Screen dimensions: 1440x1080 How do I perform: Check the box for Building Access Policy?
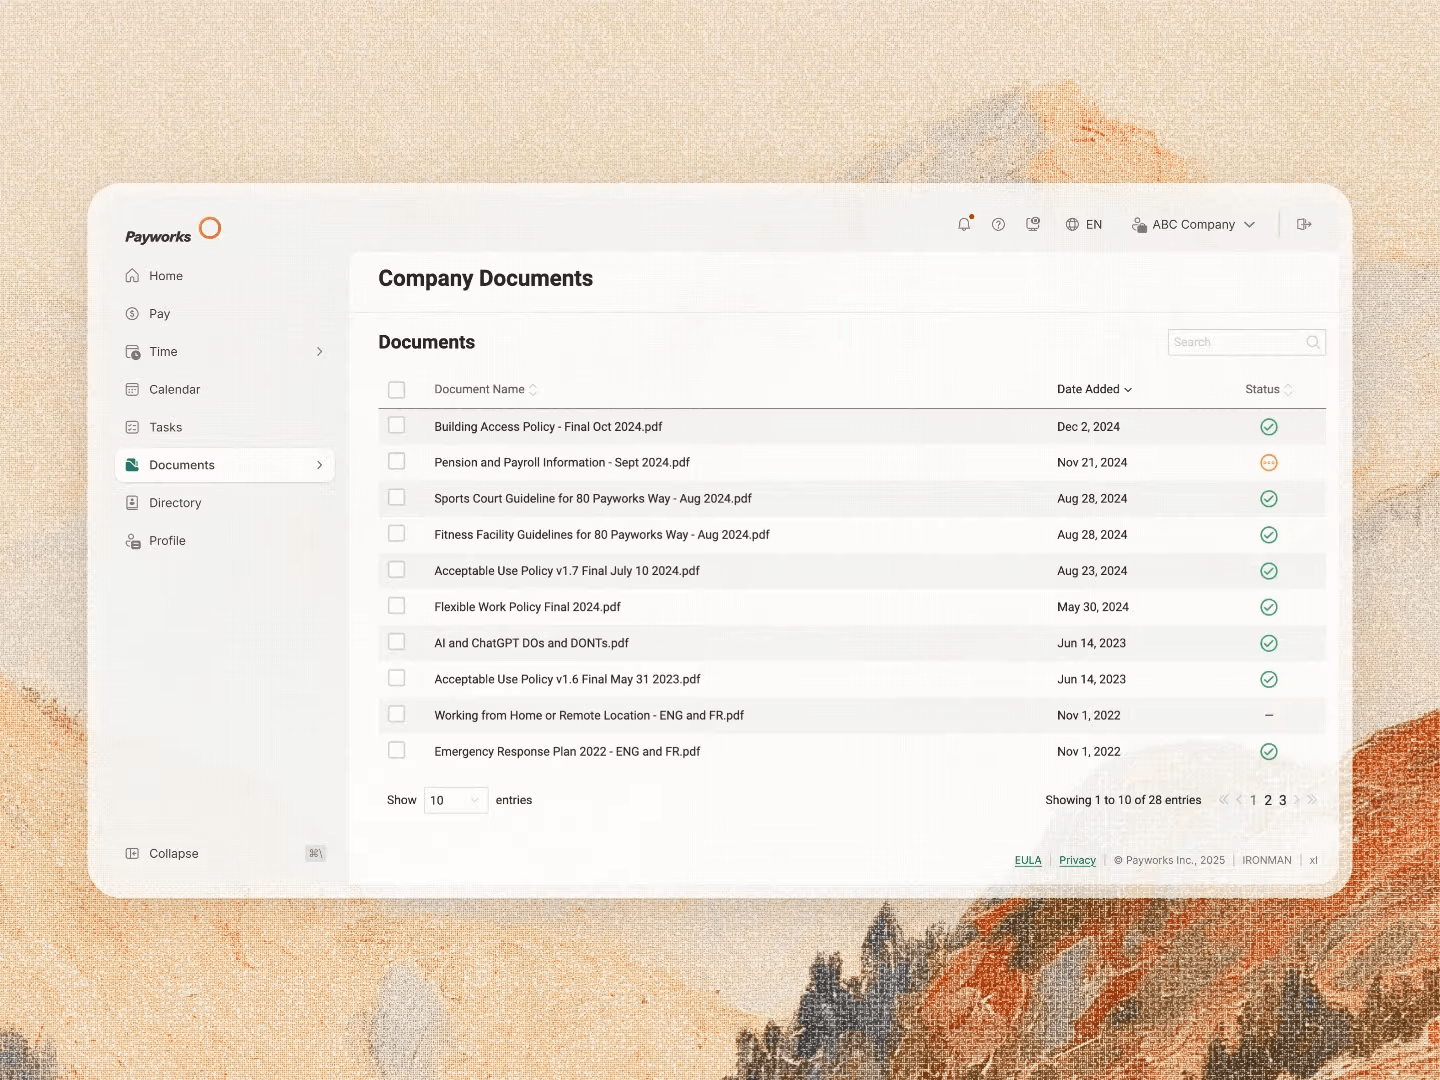(x=397, y=425)
